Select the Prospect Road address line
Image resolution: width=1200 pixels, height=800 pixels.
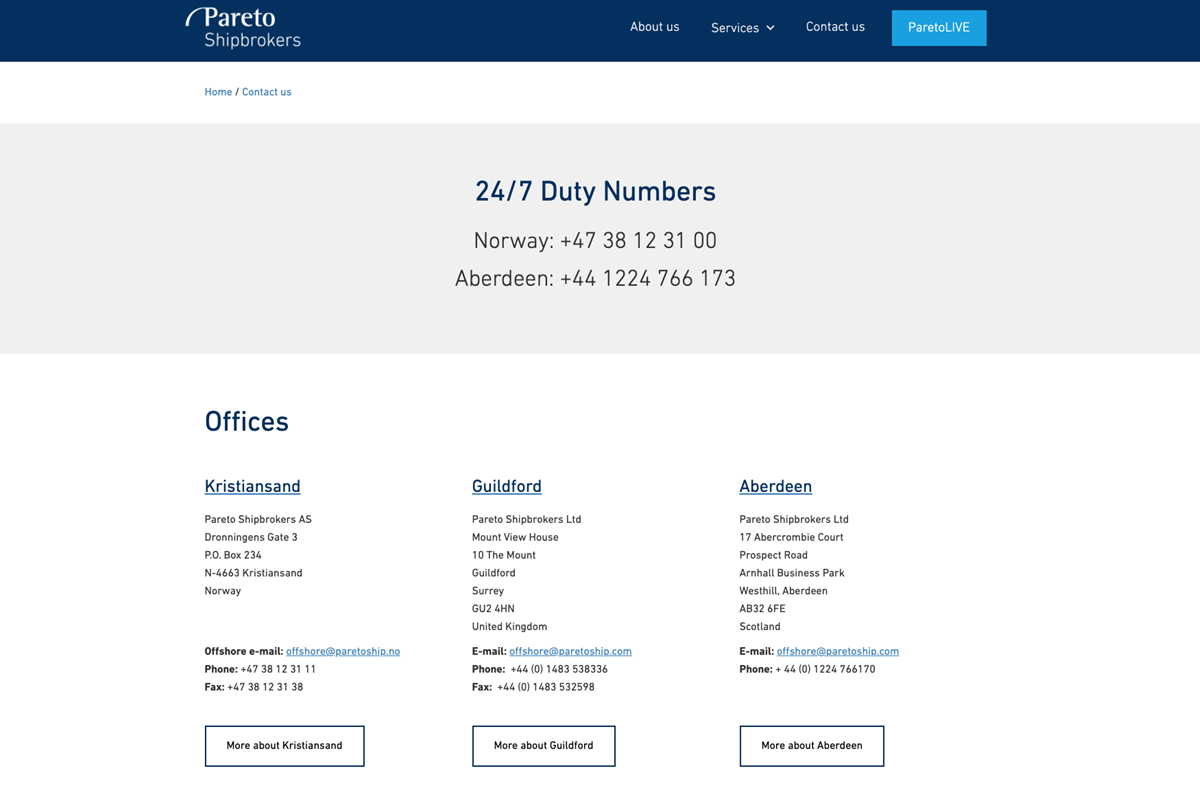tap(774, 556)
